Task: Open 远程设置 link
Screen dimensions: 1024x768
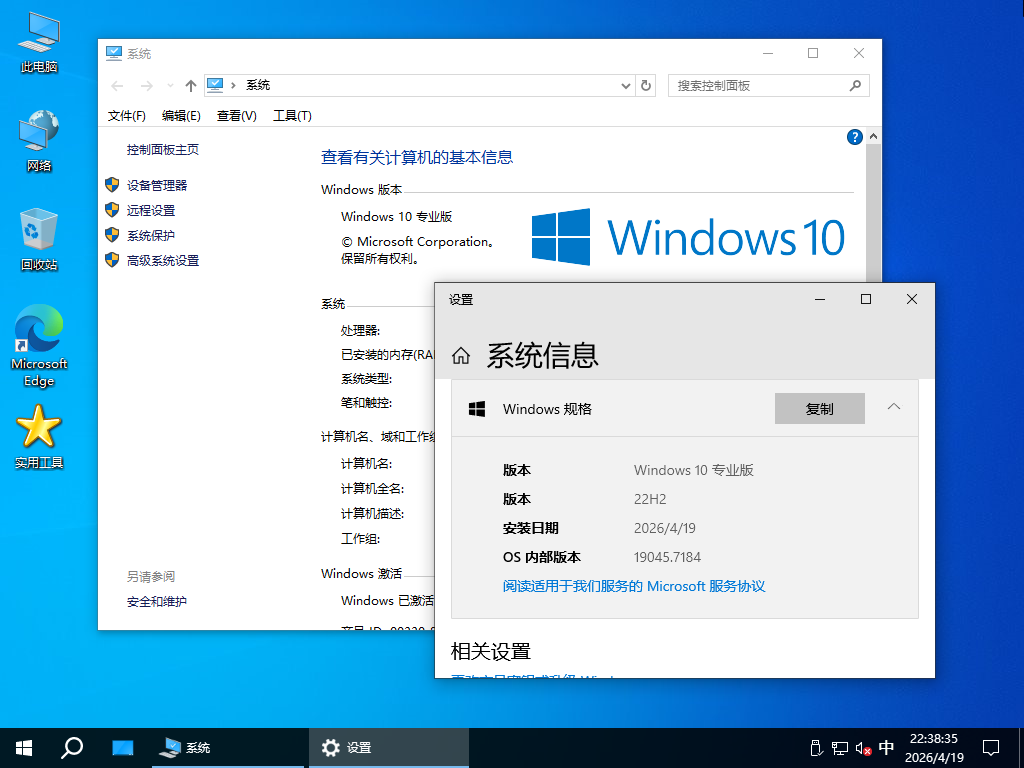Action: (151, 210)
